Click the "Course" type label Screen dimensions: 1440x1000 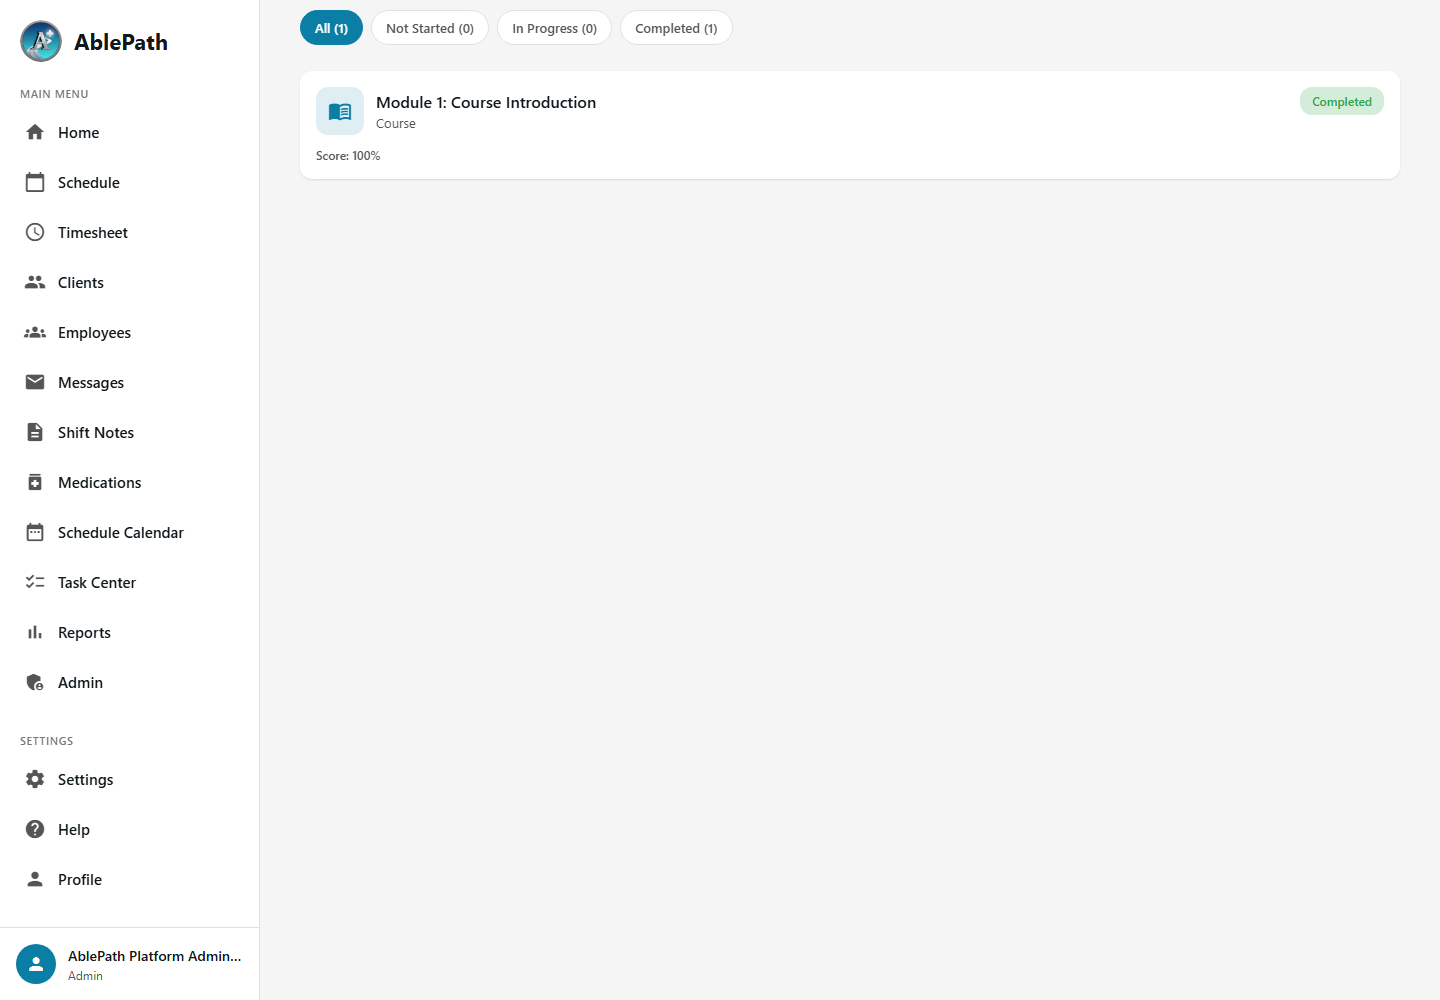(396, 124)
